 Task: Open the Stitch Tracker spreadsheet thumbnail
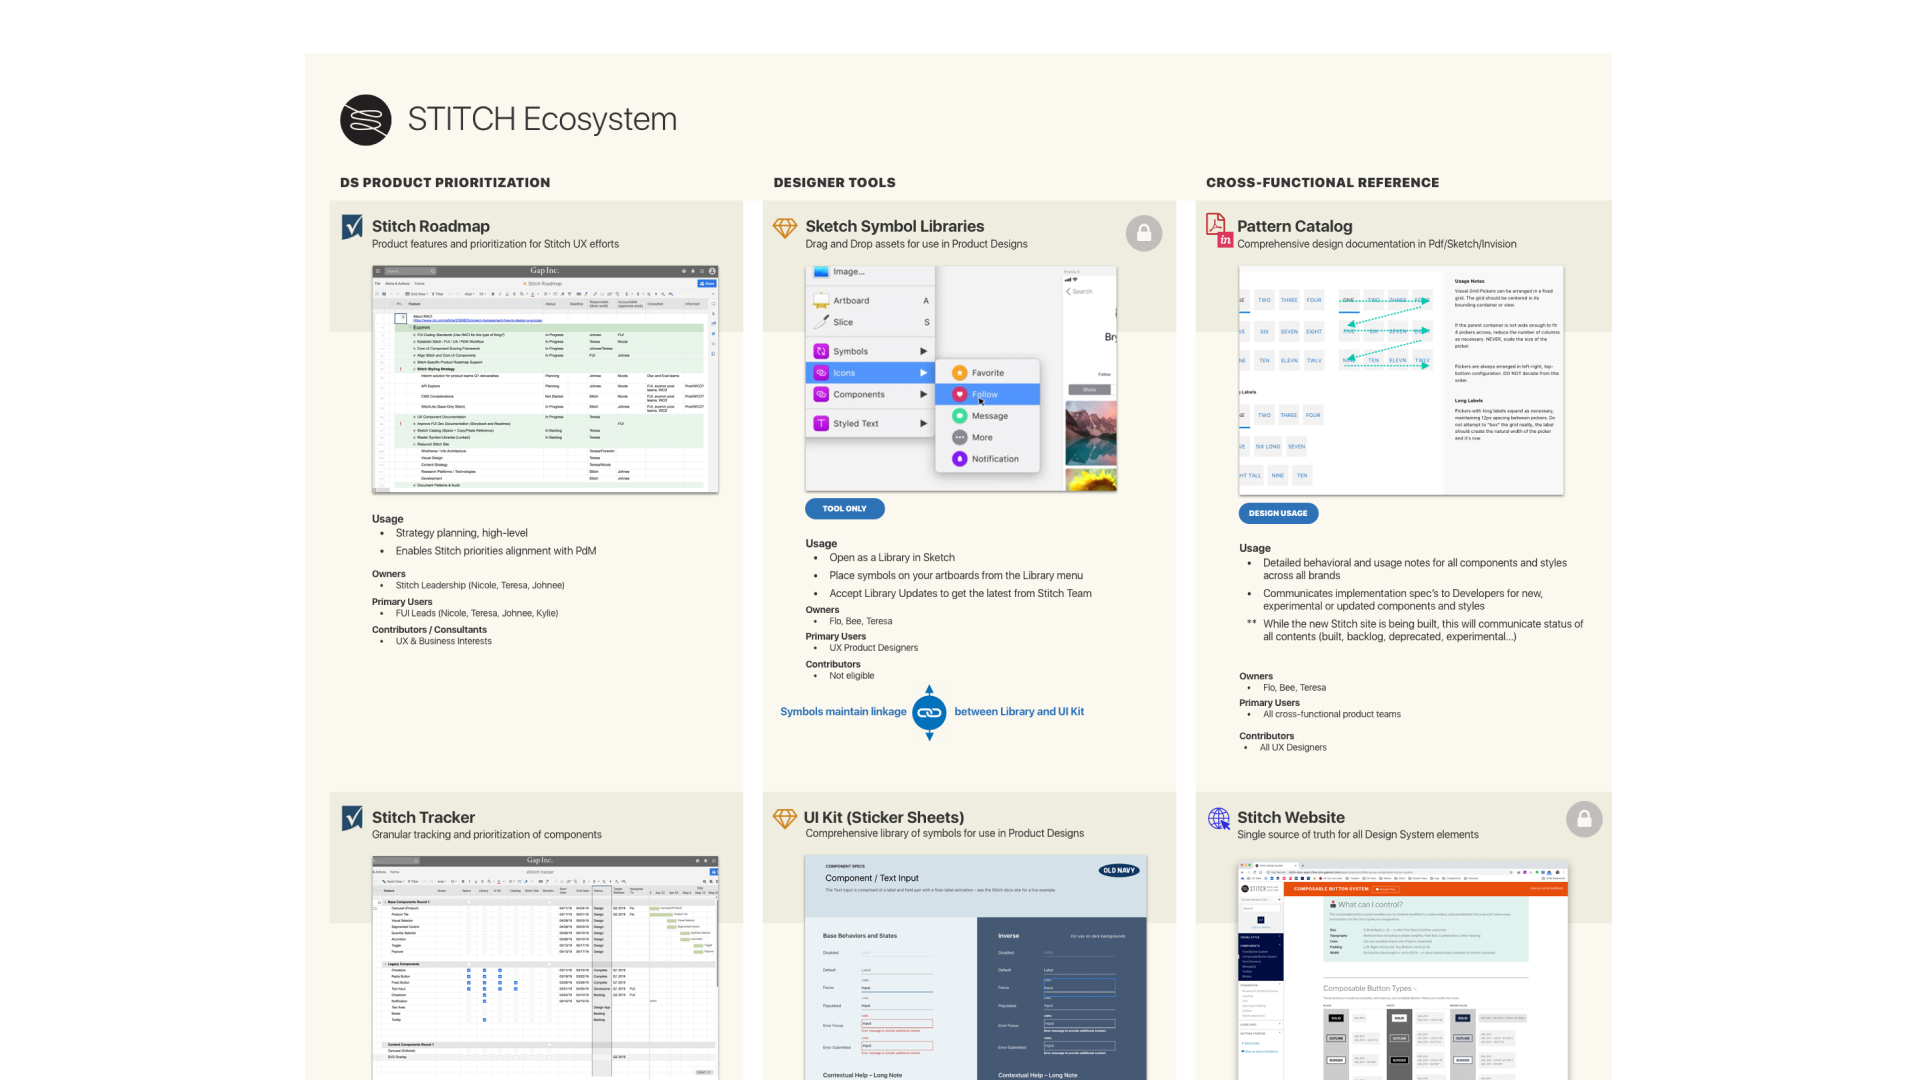coord(545,967)
